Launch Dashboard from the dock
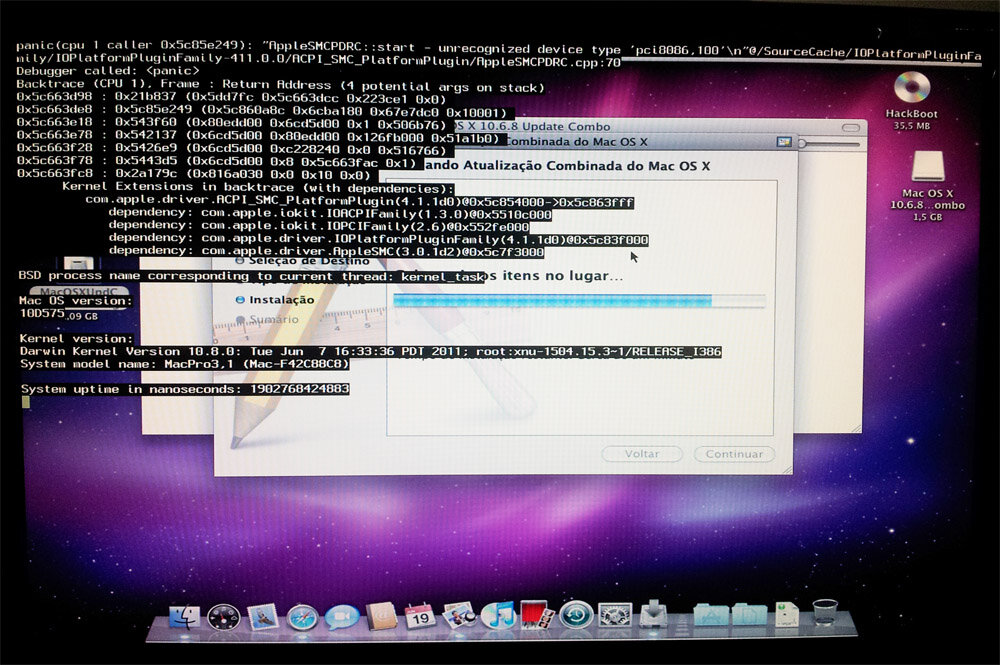Image resolution: width=1000 pixels, height=665 pixels. [222, 616]
